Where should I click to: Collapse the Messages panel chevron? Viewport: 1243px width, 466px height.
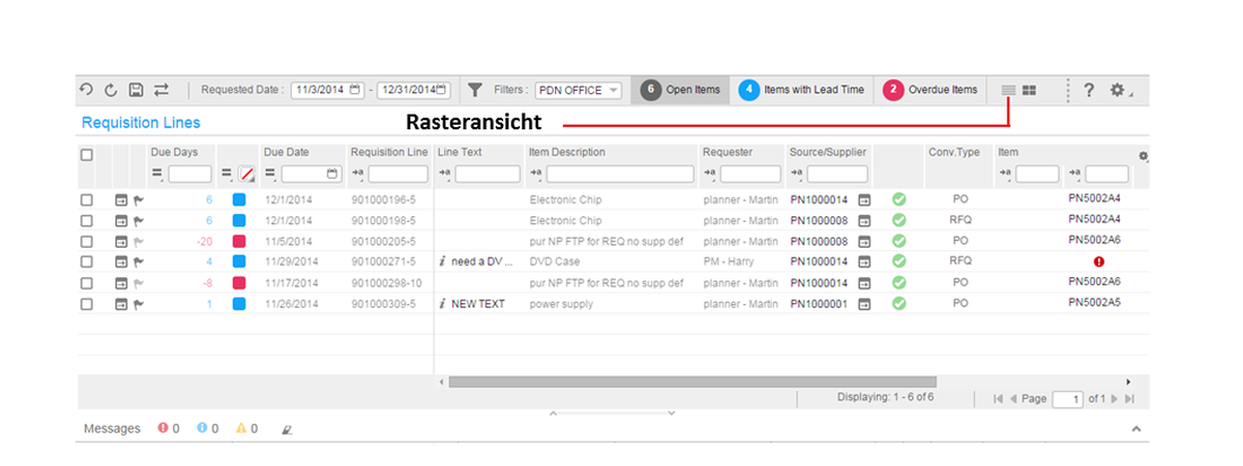[1136, 429]
